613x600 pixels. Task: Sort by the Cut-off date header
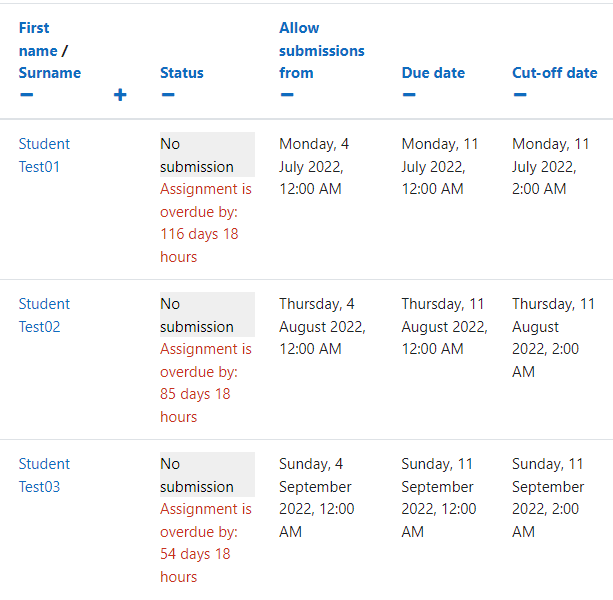click(555, 73)
